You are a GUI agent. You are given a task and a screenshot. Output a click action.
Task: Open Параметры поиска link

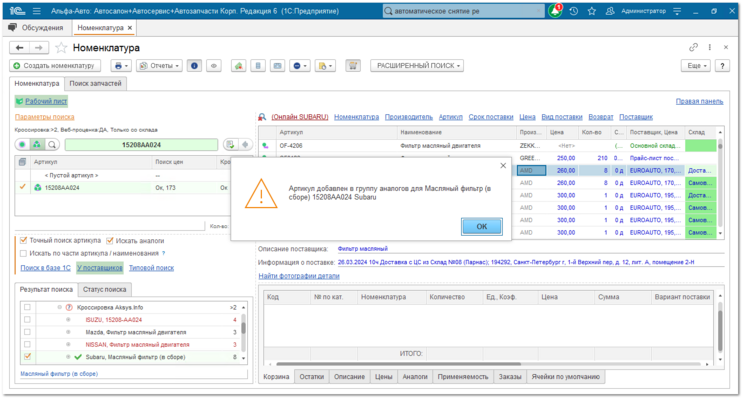click(45, 117)
